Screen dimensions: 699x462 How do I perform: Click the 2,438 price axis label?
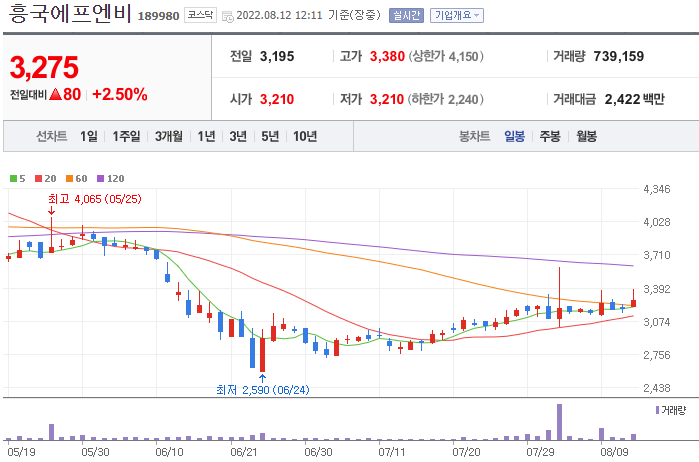pyautogui.click(x=657, y=388)
